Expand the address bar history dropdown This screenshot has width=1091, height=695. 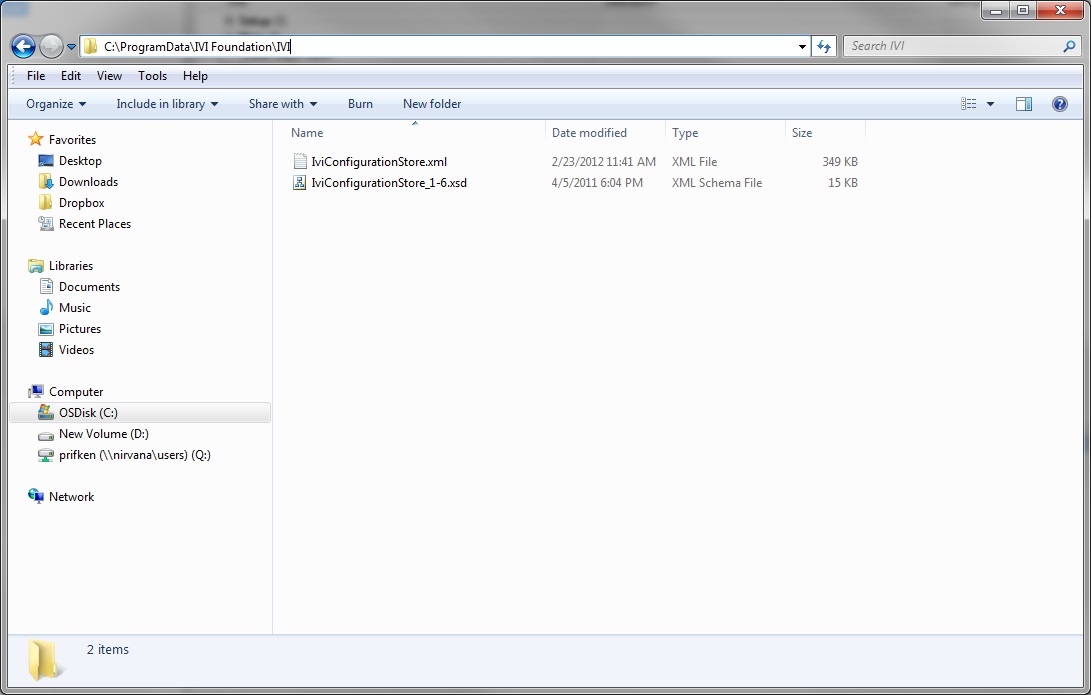click(802, 47)
